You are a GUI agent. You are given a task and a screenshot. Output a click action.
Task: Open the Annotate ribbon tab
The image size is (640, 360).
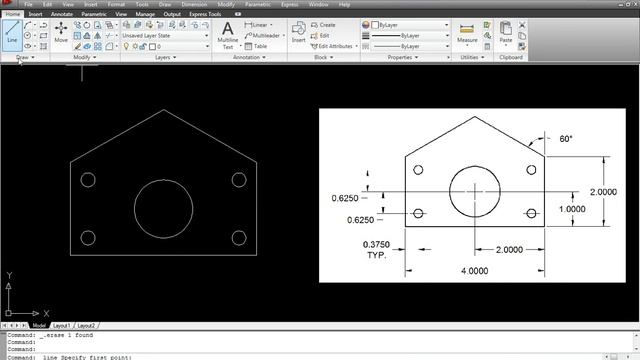pyautogui.click(x=62, y=14)
